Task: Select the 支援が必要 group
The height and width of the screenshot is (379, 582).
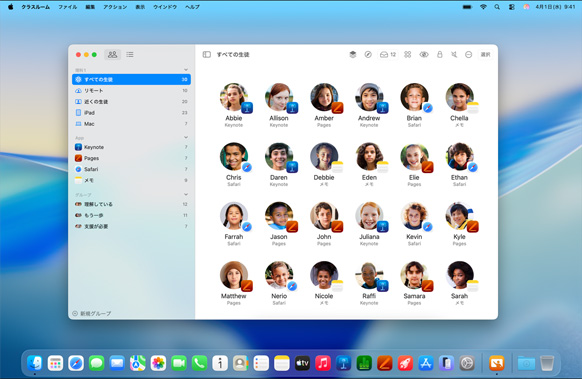Action: (x=131, y=226)
